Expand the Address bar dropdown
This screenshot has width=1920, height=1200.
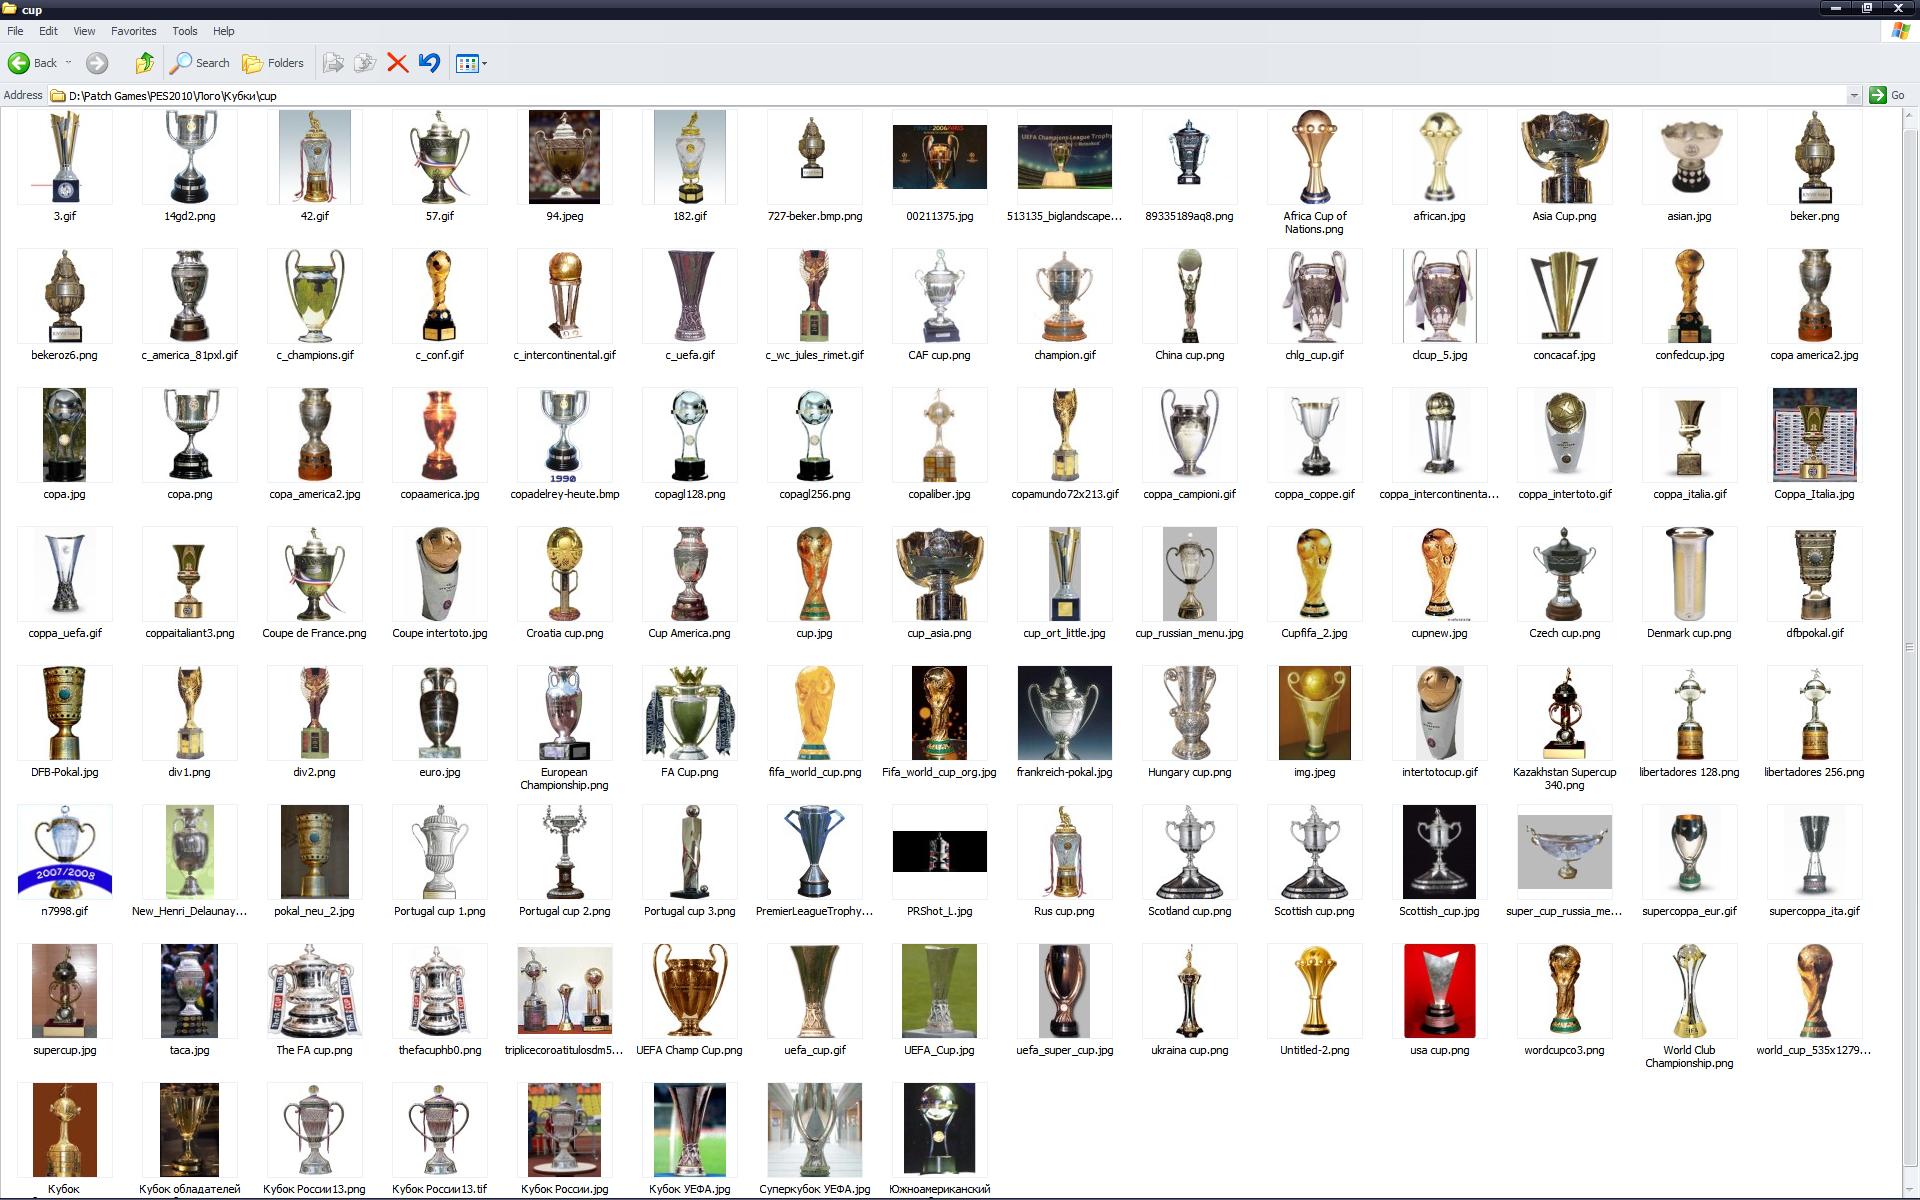click(x=1853, y=96)
